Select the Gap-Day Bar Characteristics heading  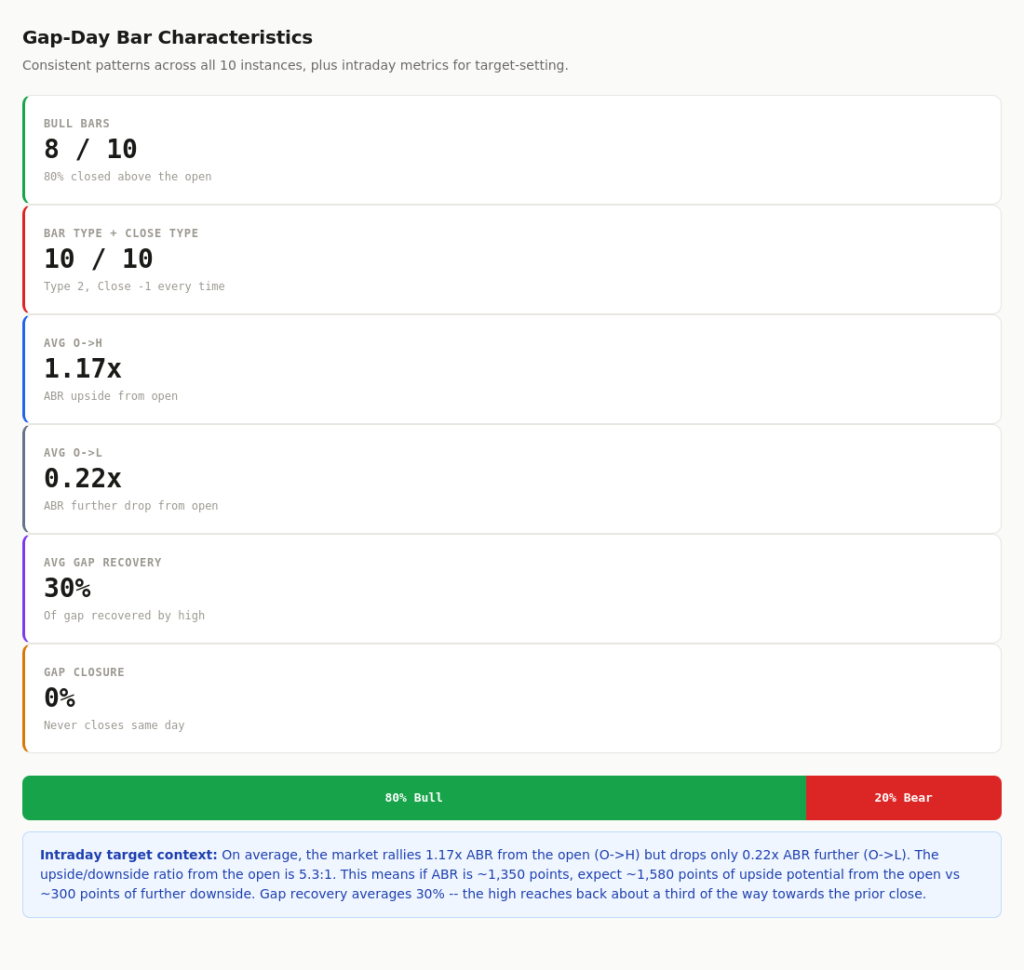pyautogui.click(x=167, y=37)
